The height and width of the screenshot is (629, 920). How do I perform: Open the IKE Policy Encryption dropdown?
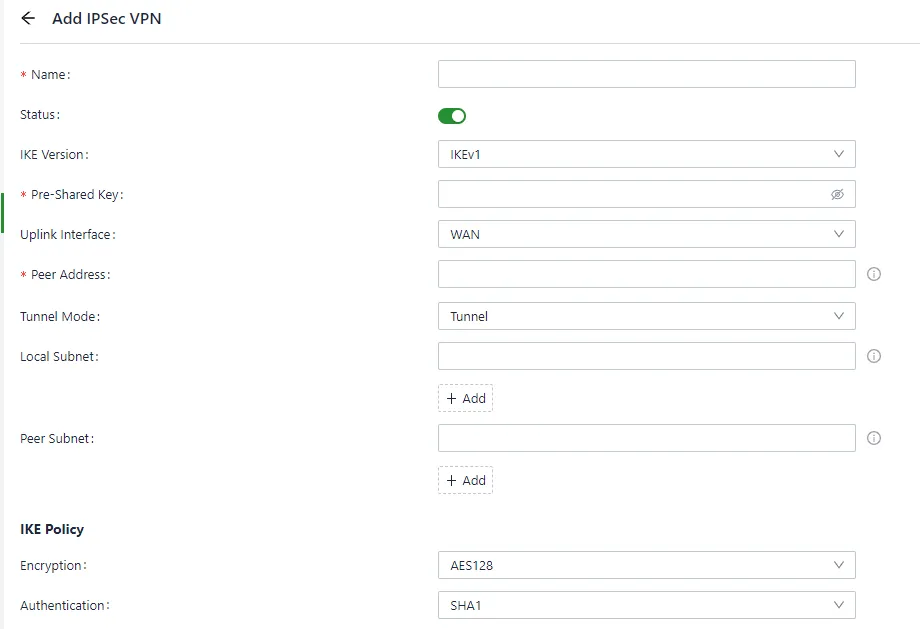click(647, 565)
